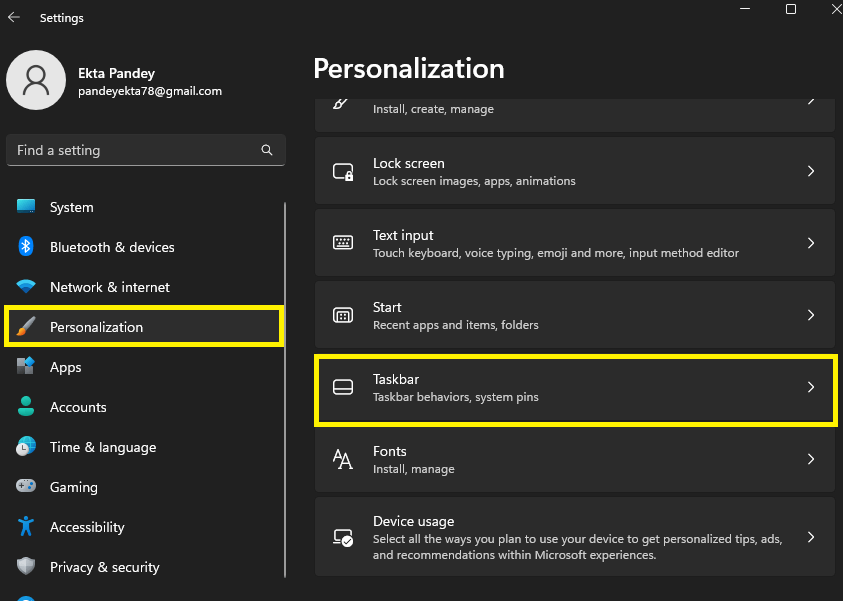Go to Accounts settings category

(78, 407)
